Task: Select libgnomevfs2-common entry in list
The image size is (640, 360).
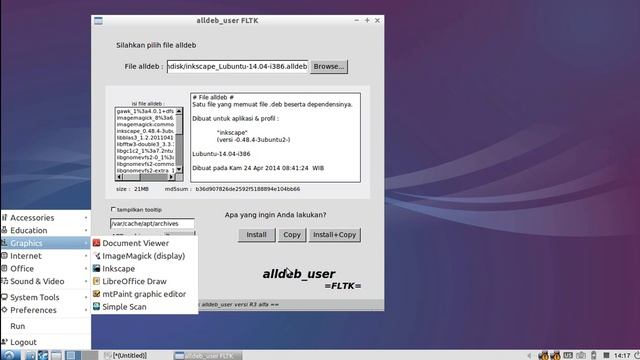Action: [145, 164]
